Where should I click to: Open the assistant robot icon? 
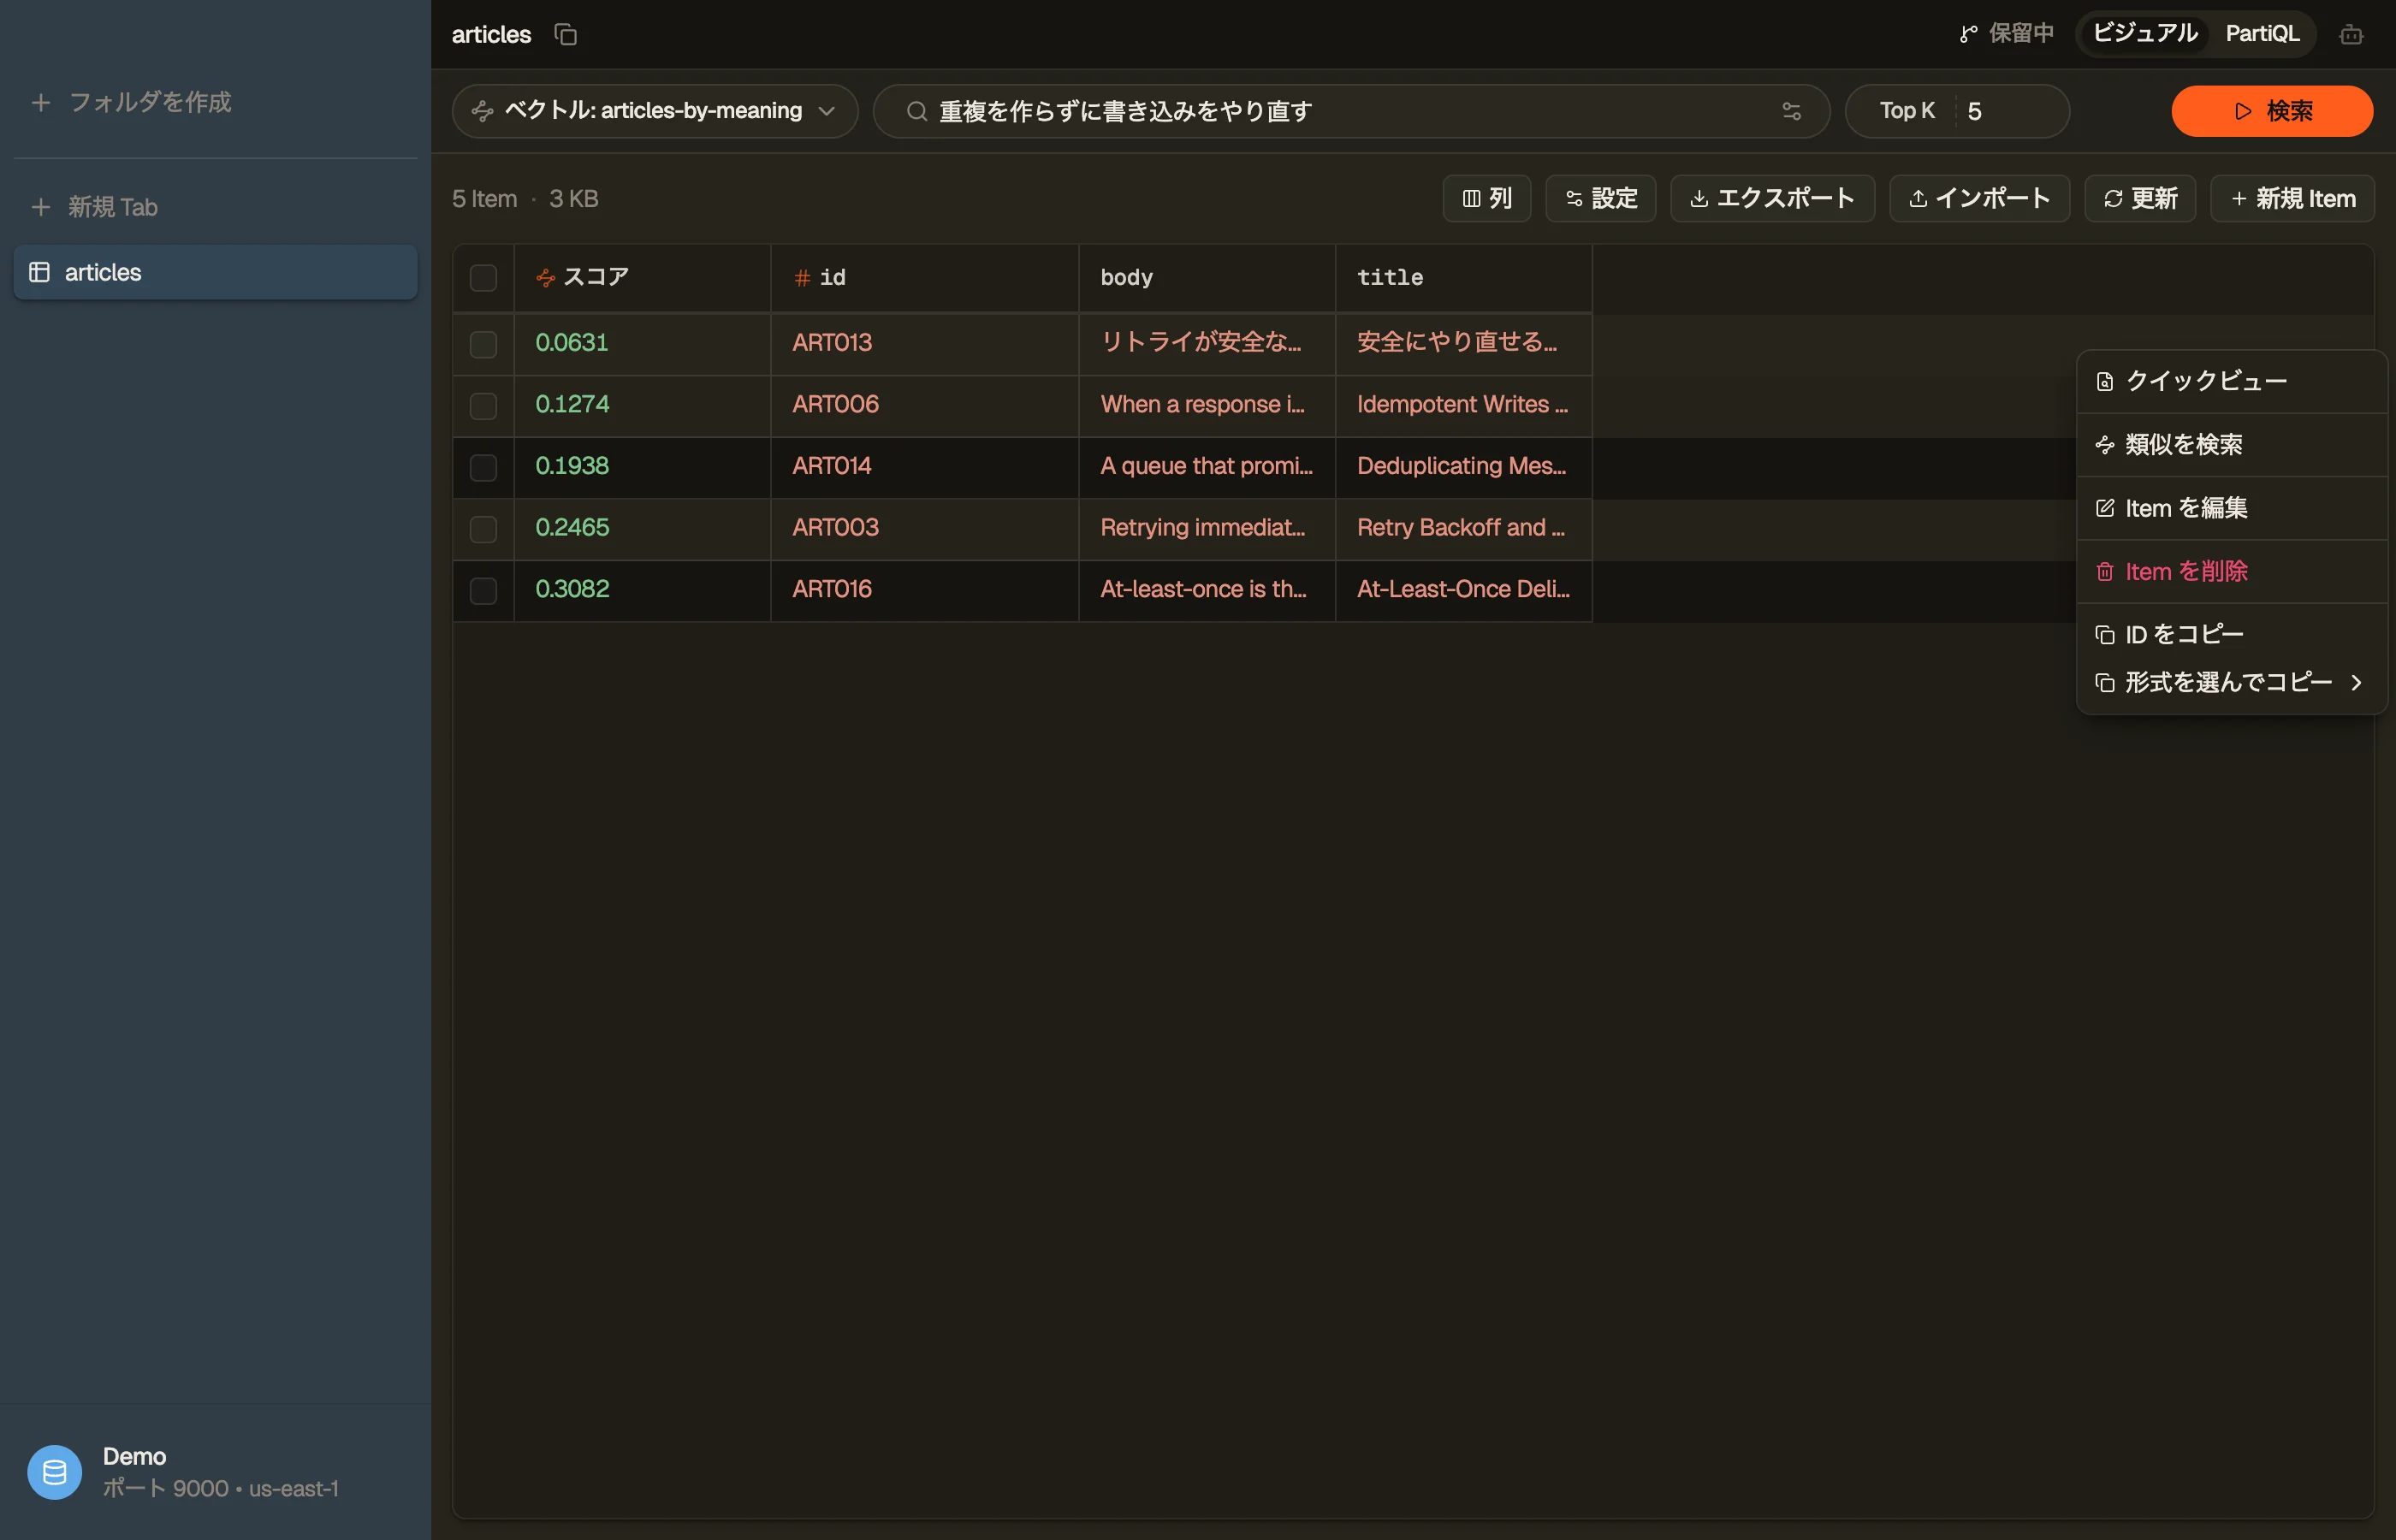[2350, 34]
